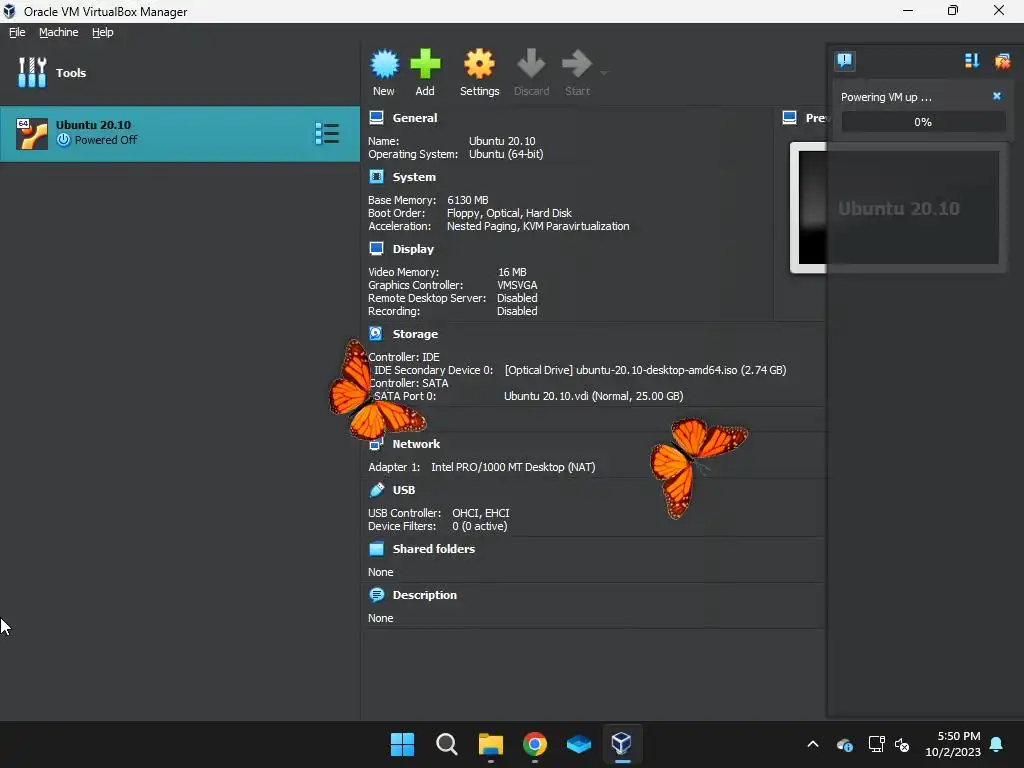Open Google Chrome from the taskbar
1024x768 pixels.
click(x=535, y=744)
